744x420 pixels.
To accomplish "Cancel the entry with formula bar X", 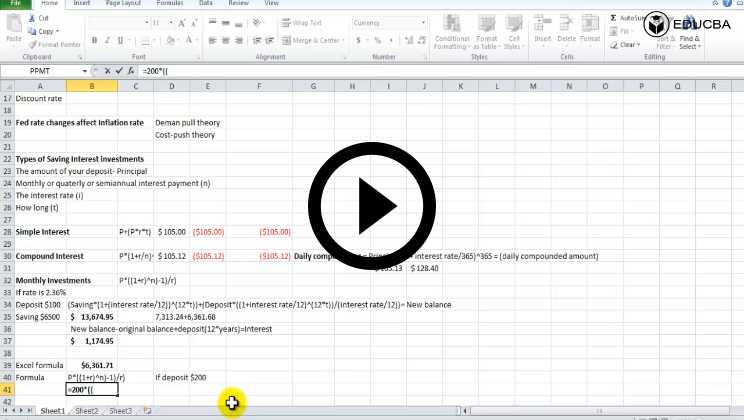I will 108,71.
